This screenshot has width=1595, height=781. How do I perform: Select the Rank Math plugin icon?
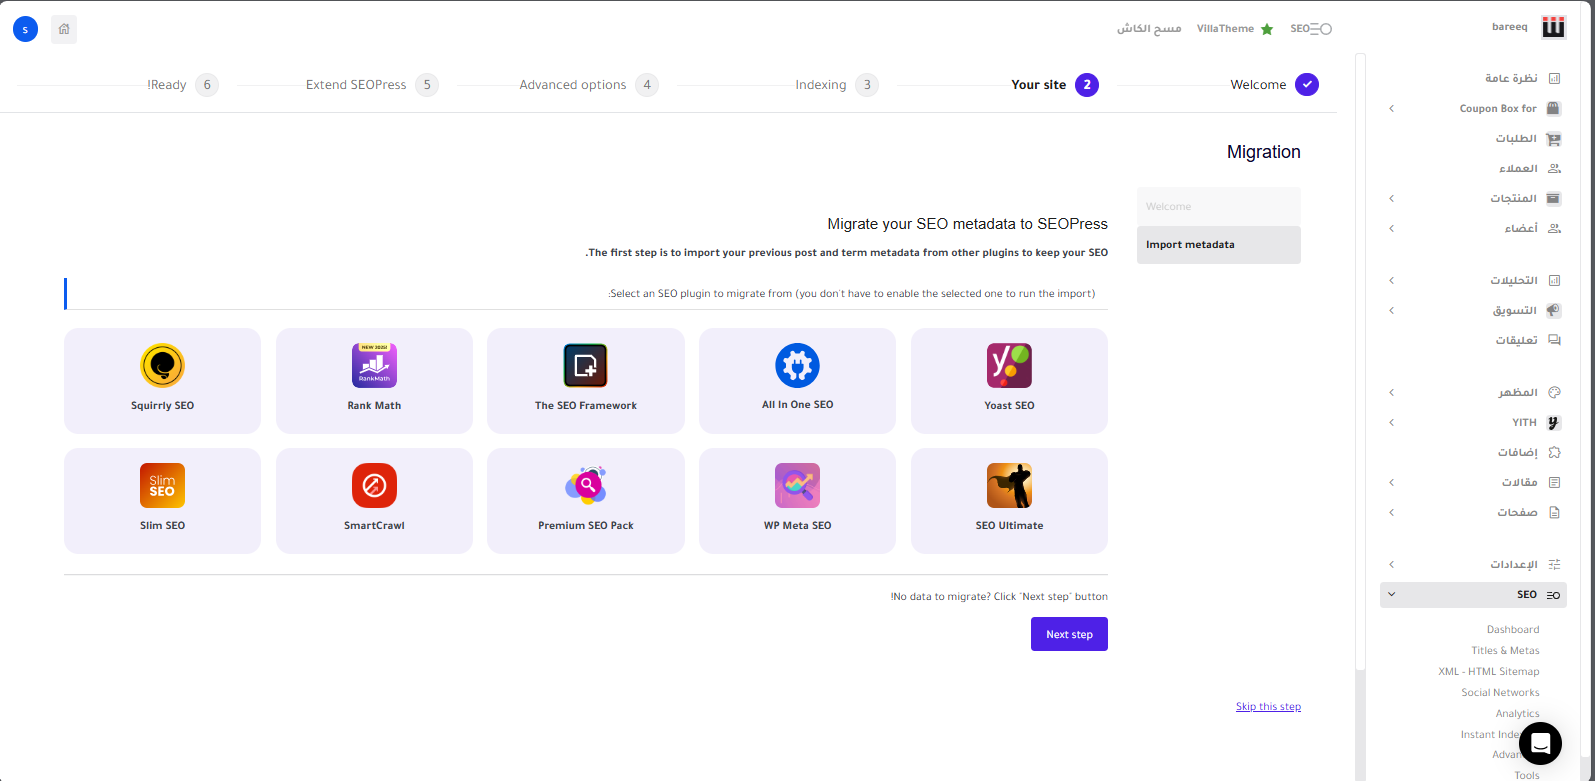374,366
